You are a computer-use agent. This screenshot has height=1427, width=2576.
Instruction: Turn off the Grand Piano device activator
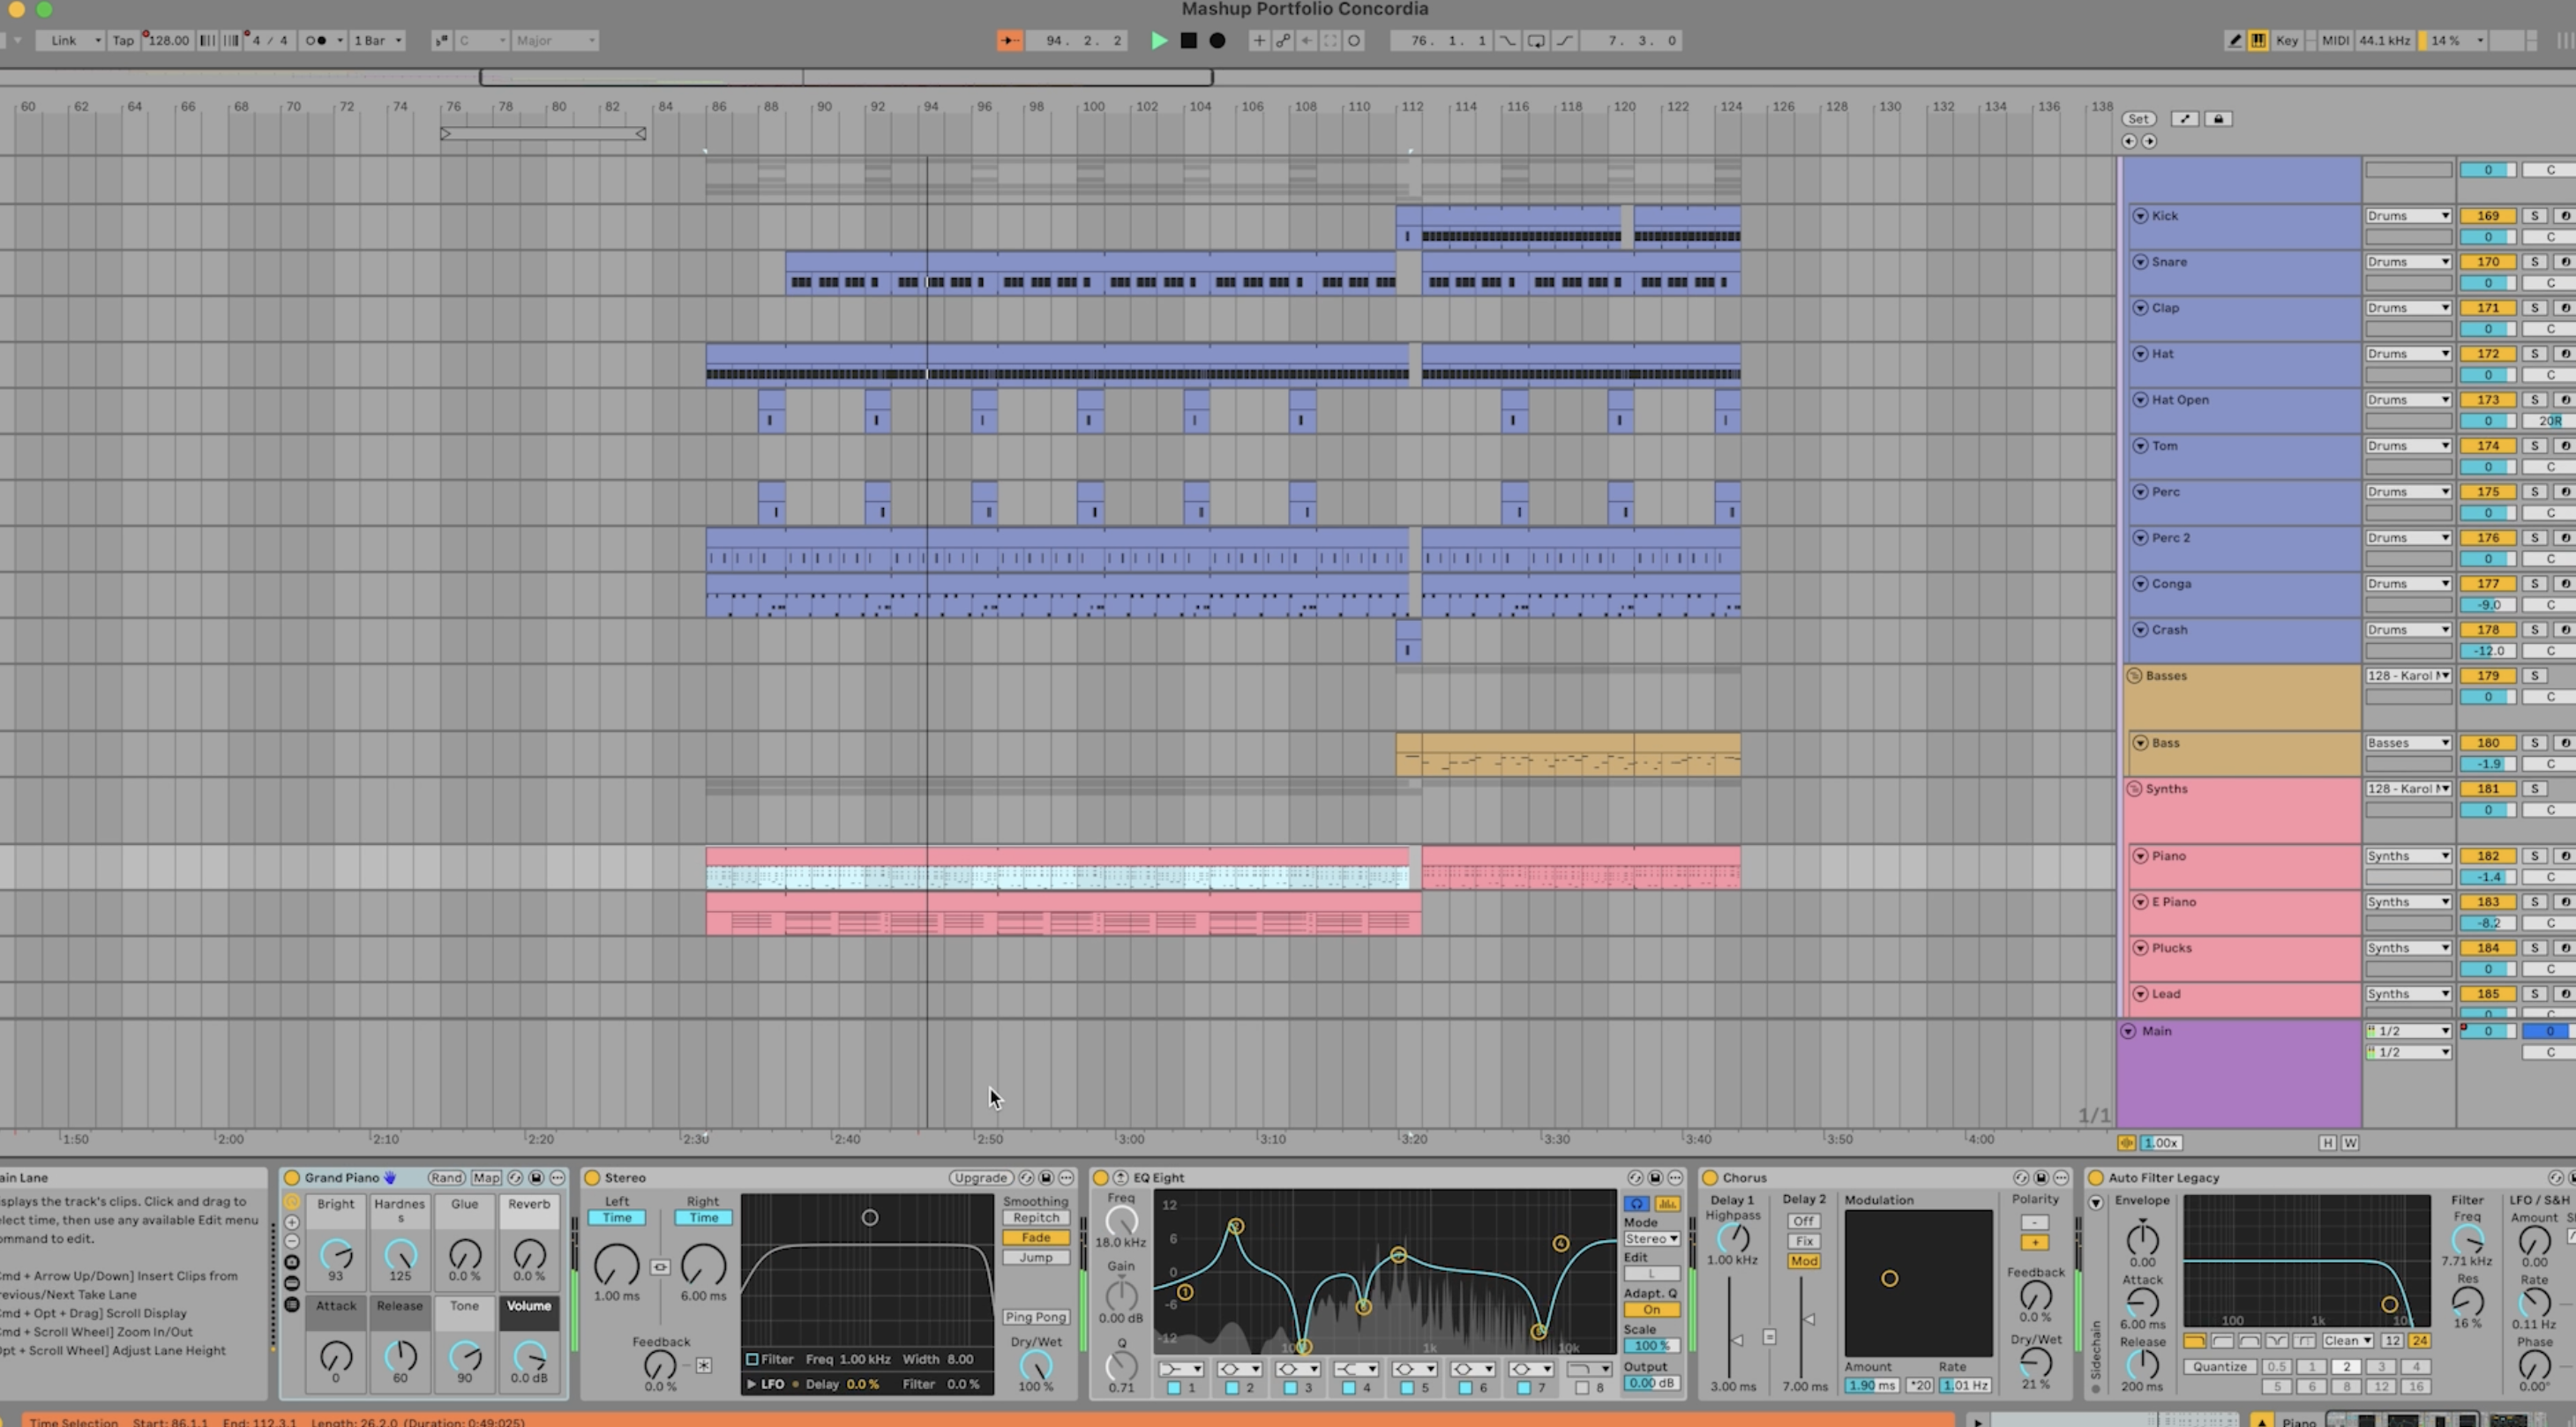[292, 1177]
